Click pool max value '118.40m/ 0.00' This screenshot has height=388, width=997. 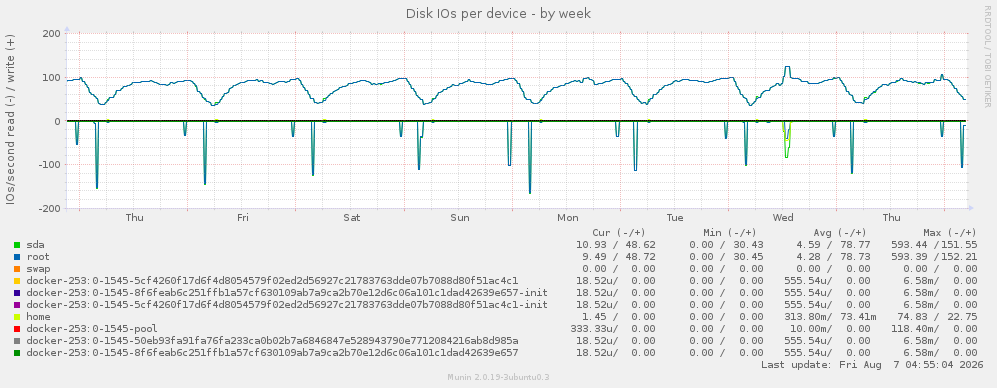point(935,329)
